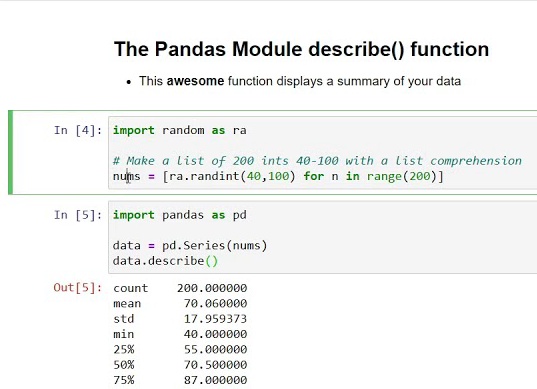Click the bold word 'awesome' in bullet
Image resolution: width=537 pixels, height=389 pixels.
(x=195, y=81)
